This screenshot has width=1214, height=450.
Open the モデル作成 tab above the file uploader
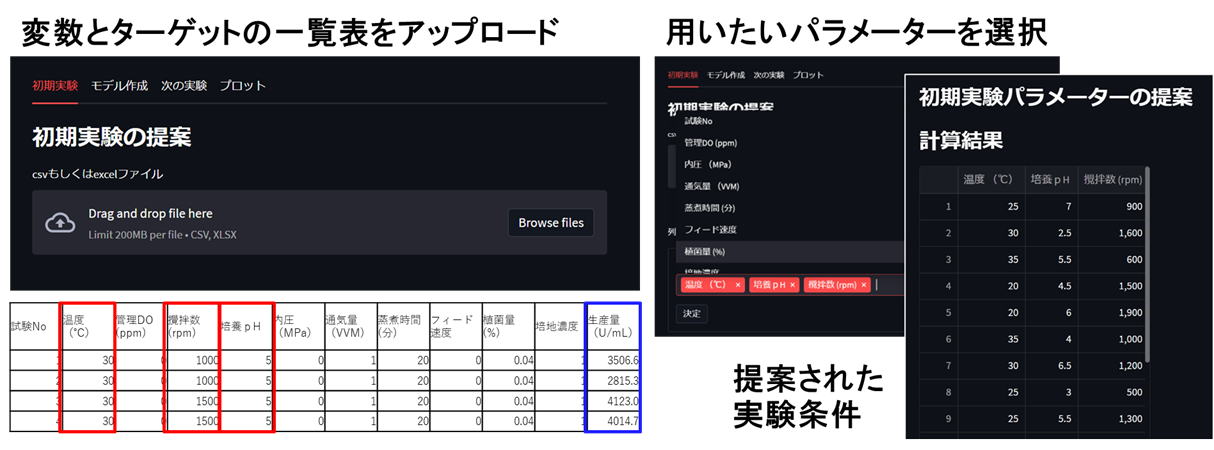click(x=119, y=85)
